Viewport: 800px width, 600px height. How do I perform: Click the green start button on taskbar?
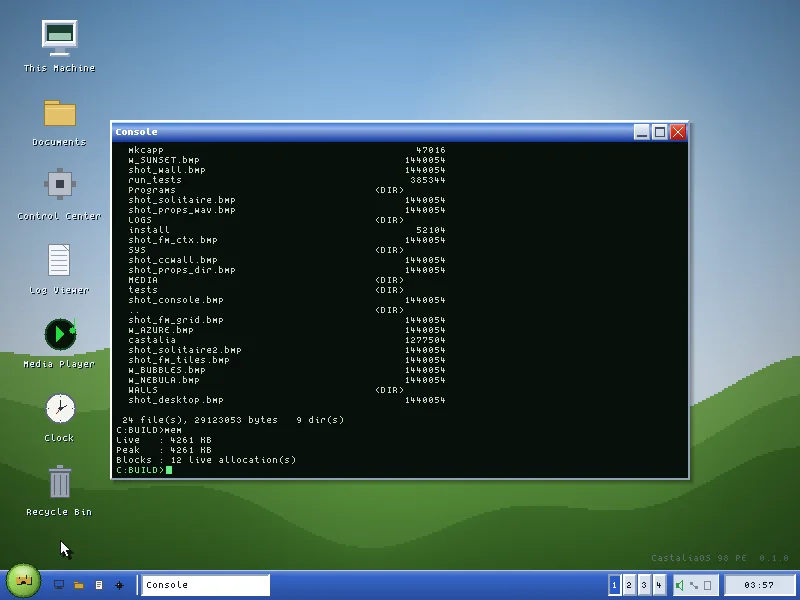coord(23,581)
